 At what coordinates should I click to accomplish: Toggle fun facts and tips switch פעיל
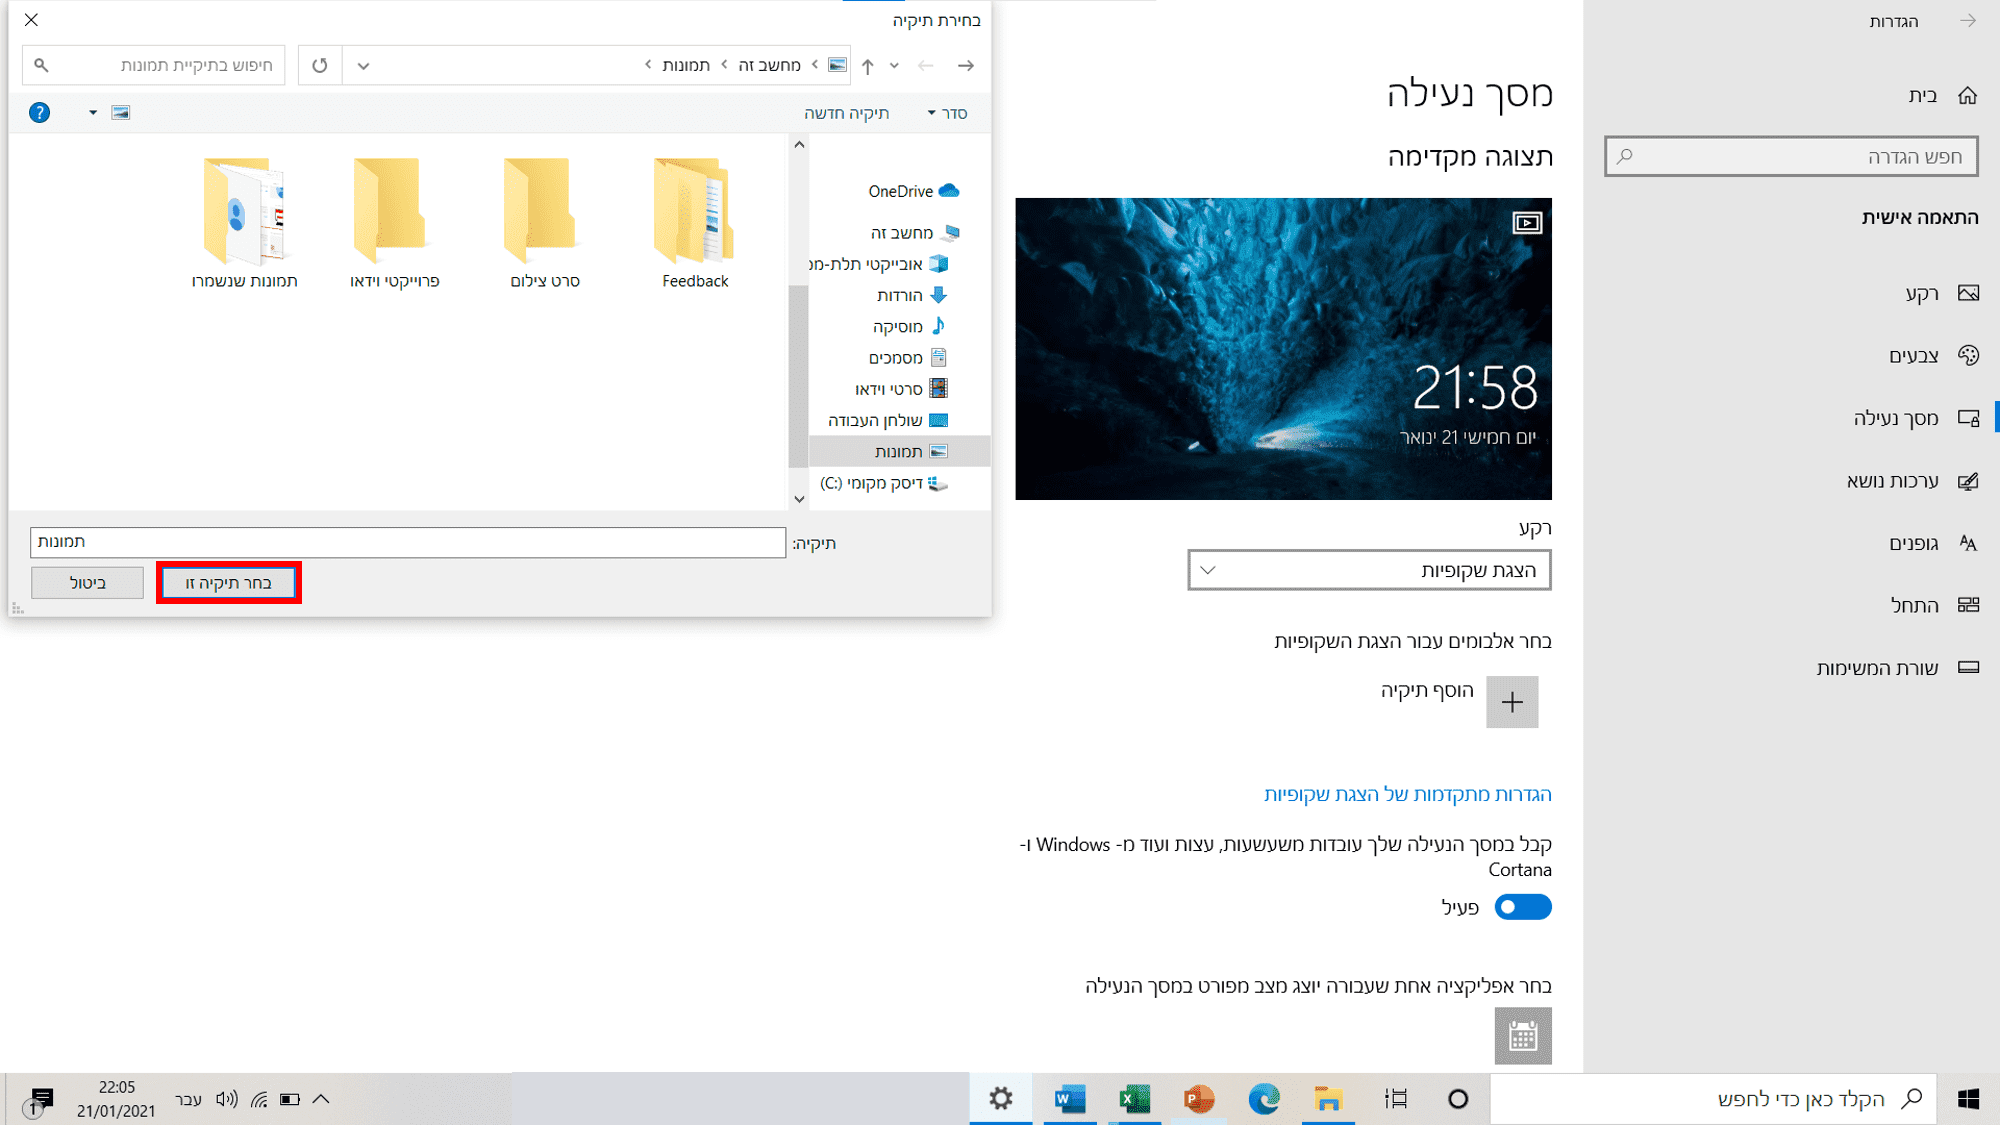click(1522, 907)
